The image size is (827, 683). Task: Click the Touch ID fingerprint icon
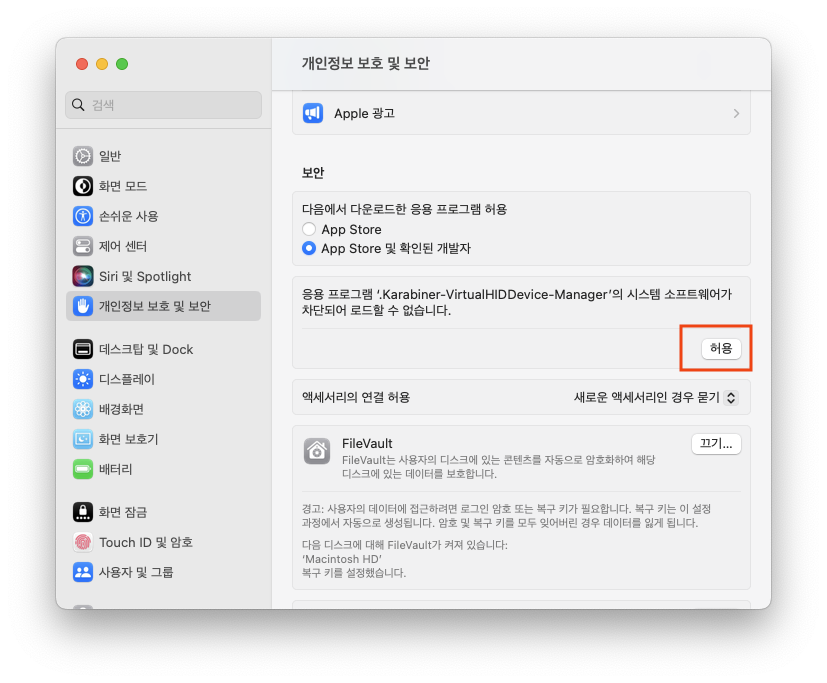83,542
